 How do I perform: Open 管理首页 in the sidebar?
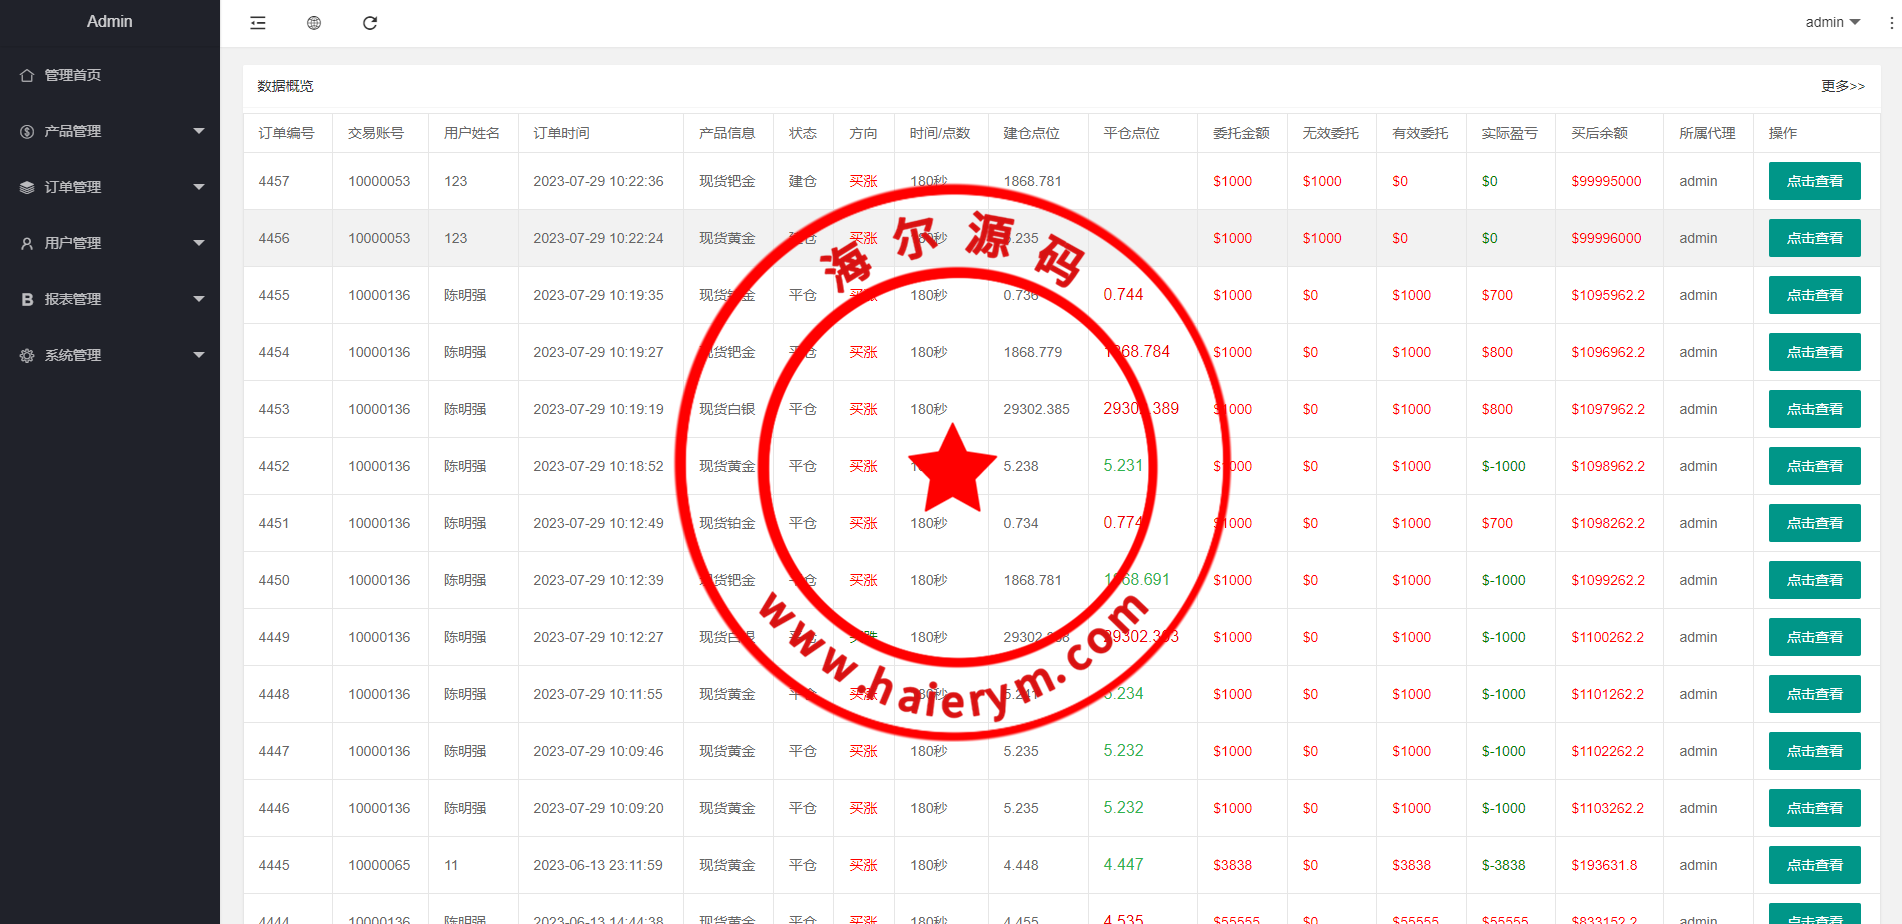click(73, 75)
